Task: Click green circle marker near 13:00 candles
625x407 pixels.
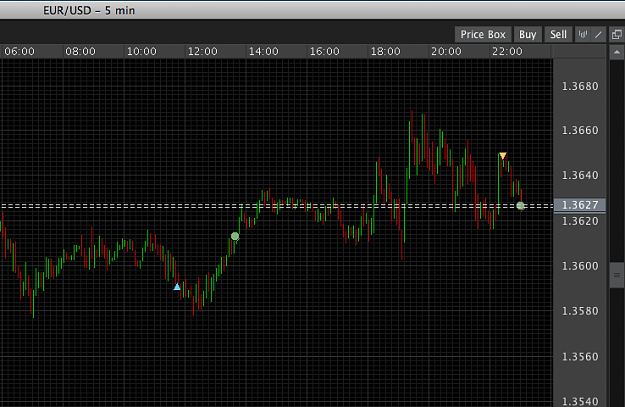Action: (x=235, y=236)
